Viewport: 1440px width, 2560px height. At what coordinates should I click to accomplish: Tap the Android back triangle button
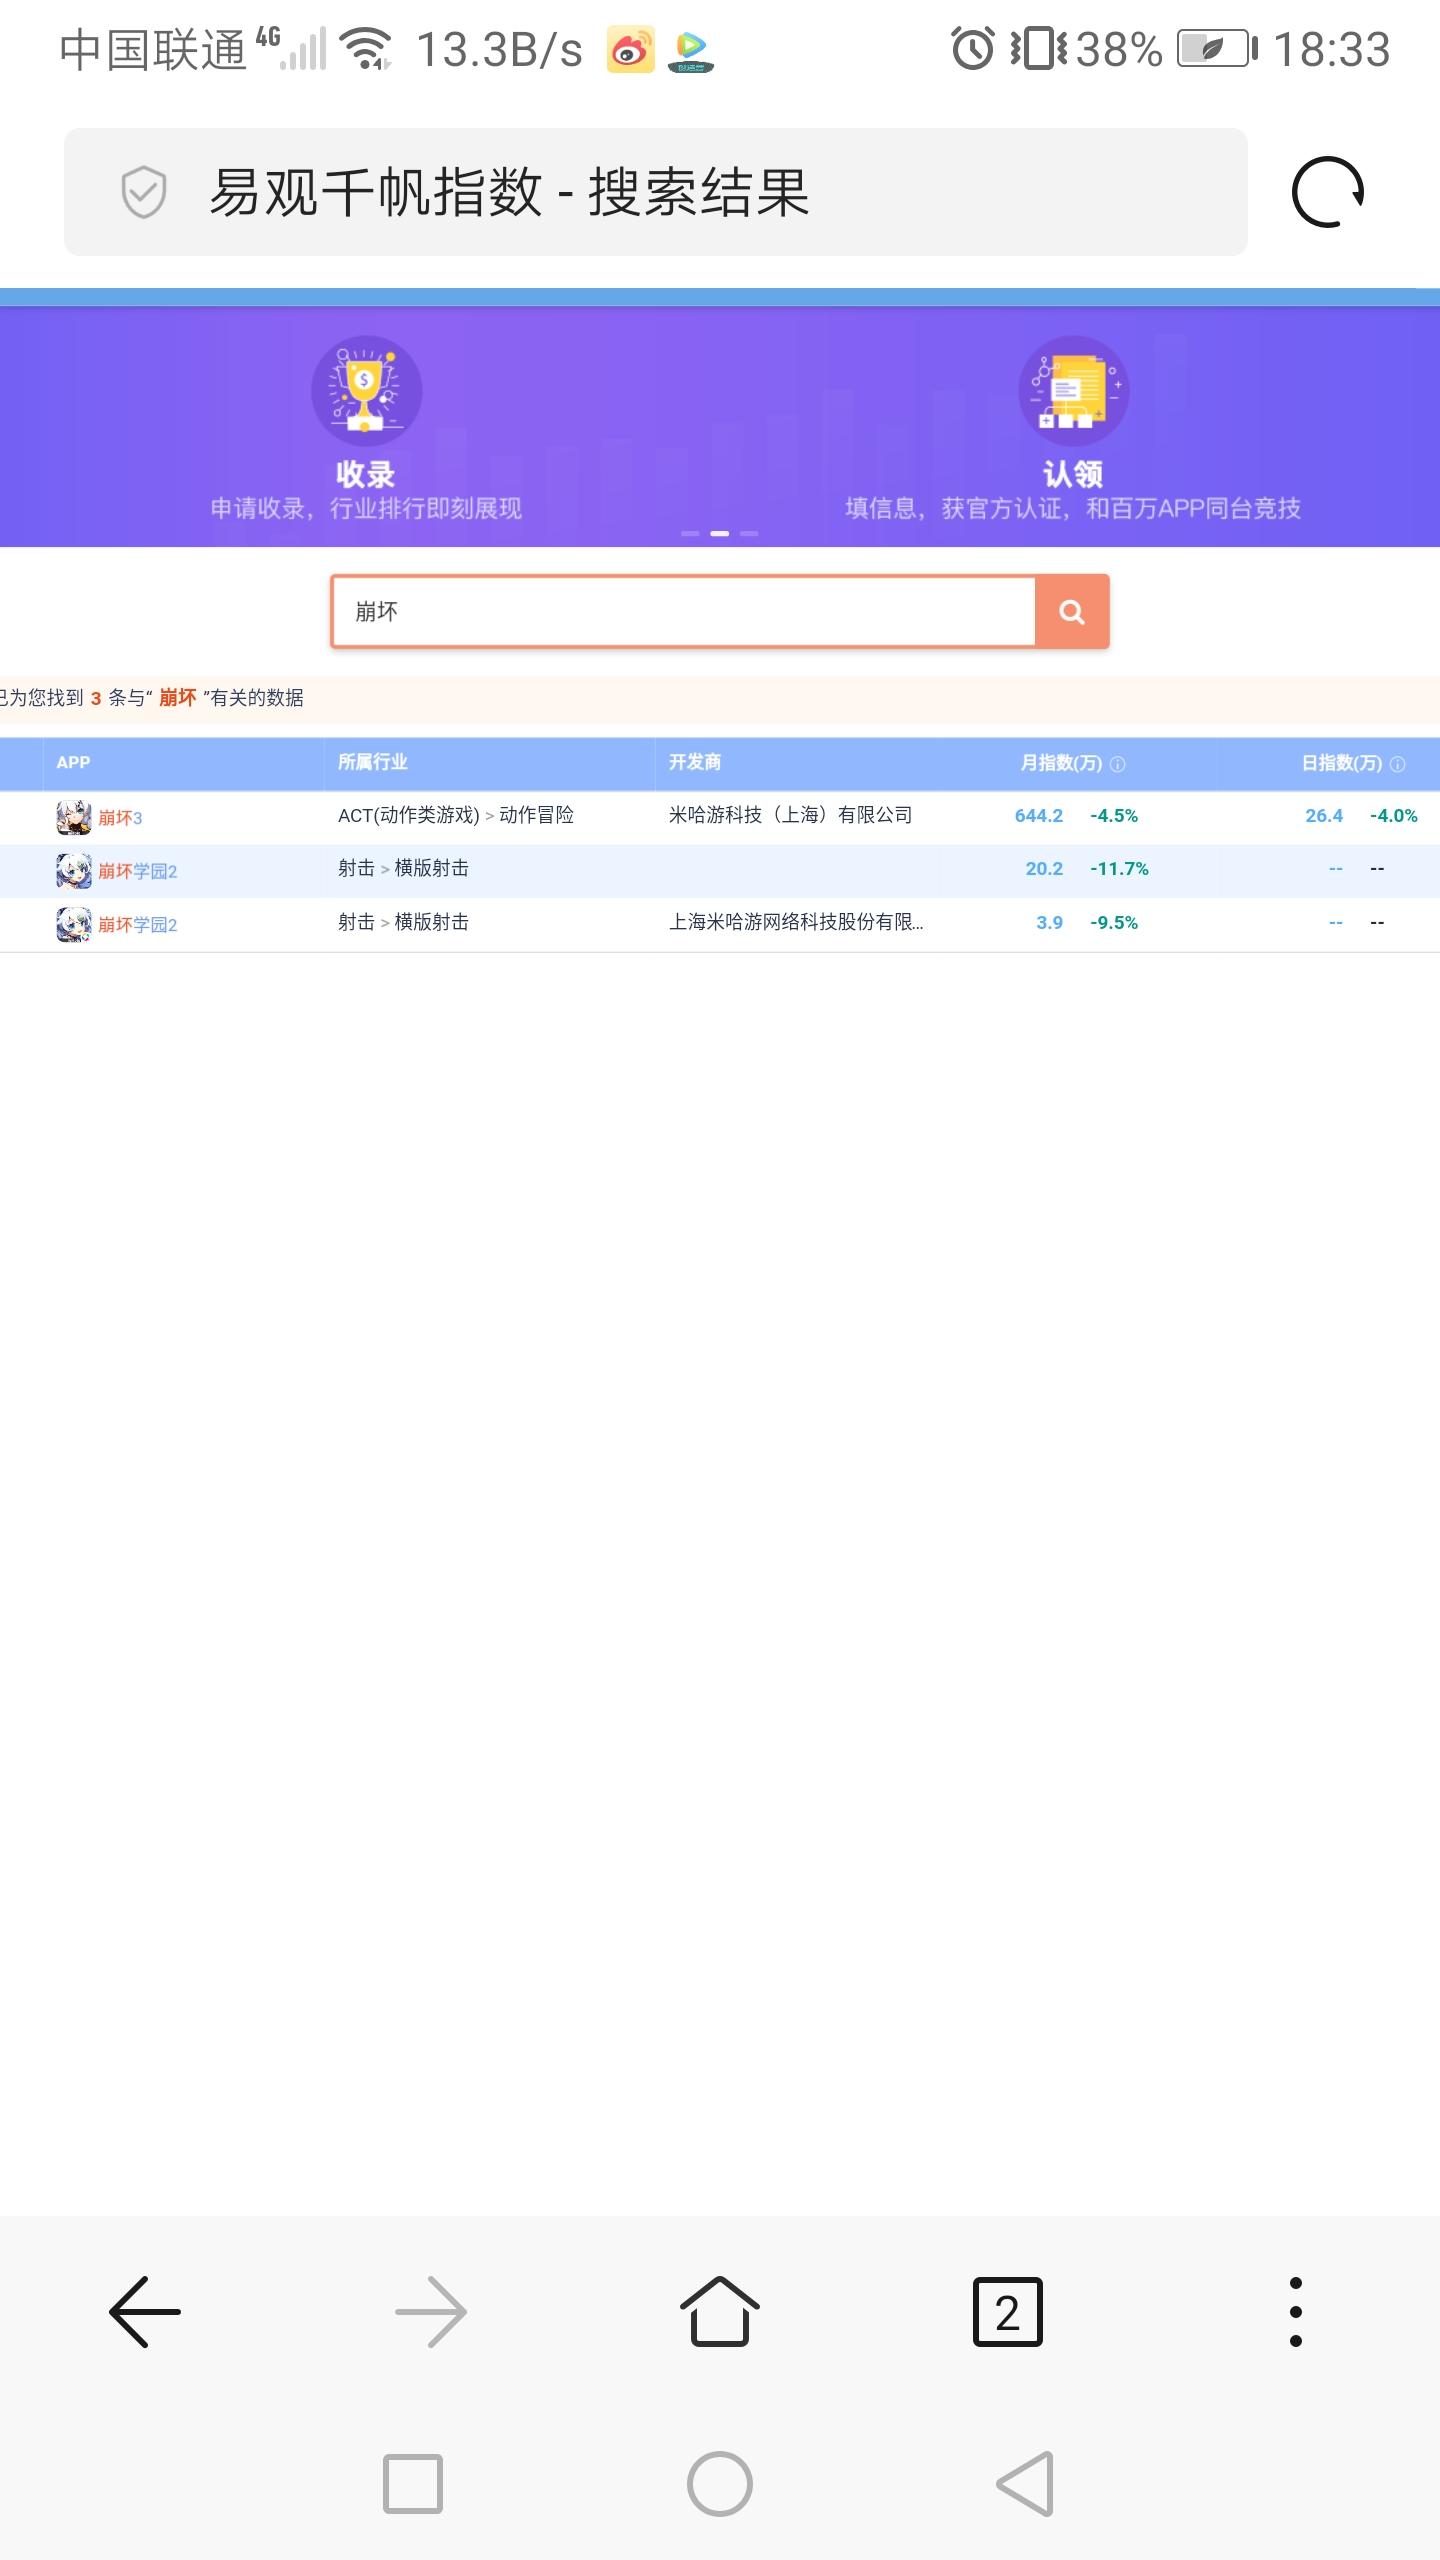(x=1026, y=2484)
